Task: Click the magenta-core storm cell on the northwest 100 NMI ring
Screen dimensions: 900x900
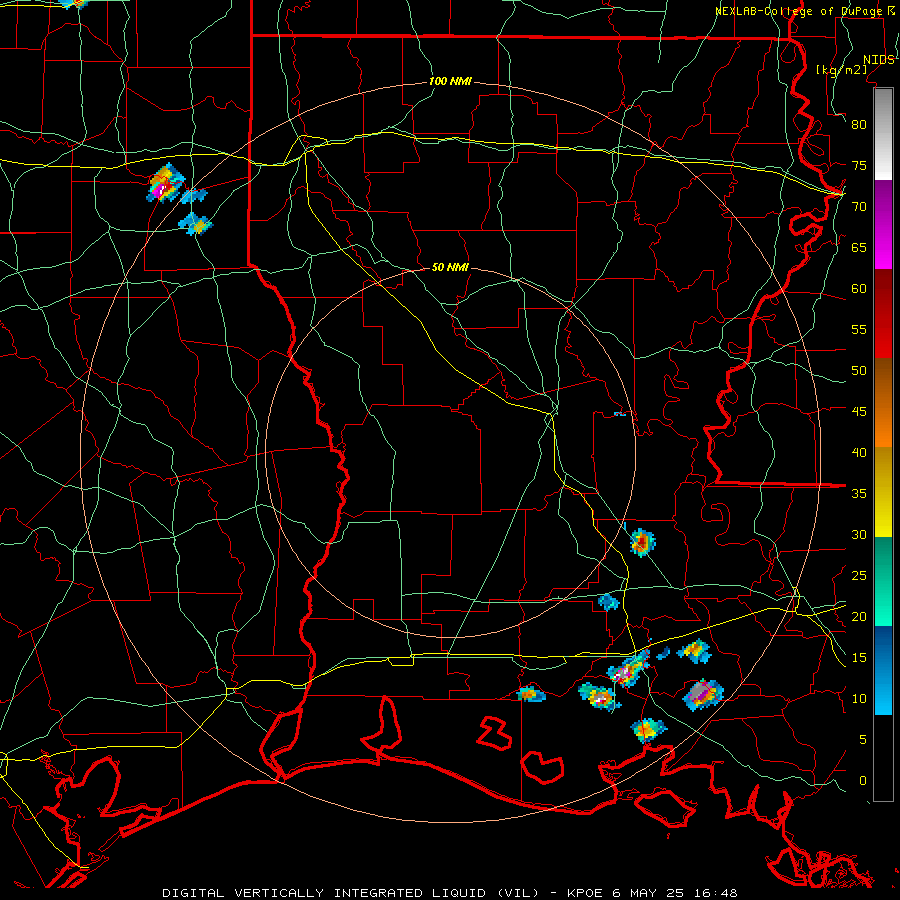Action: 165,184
